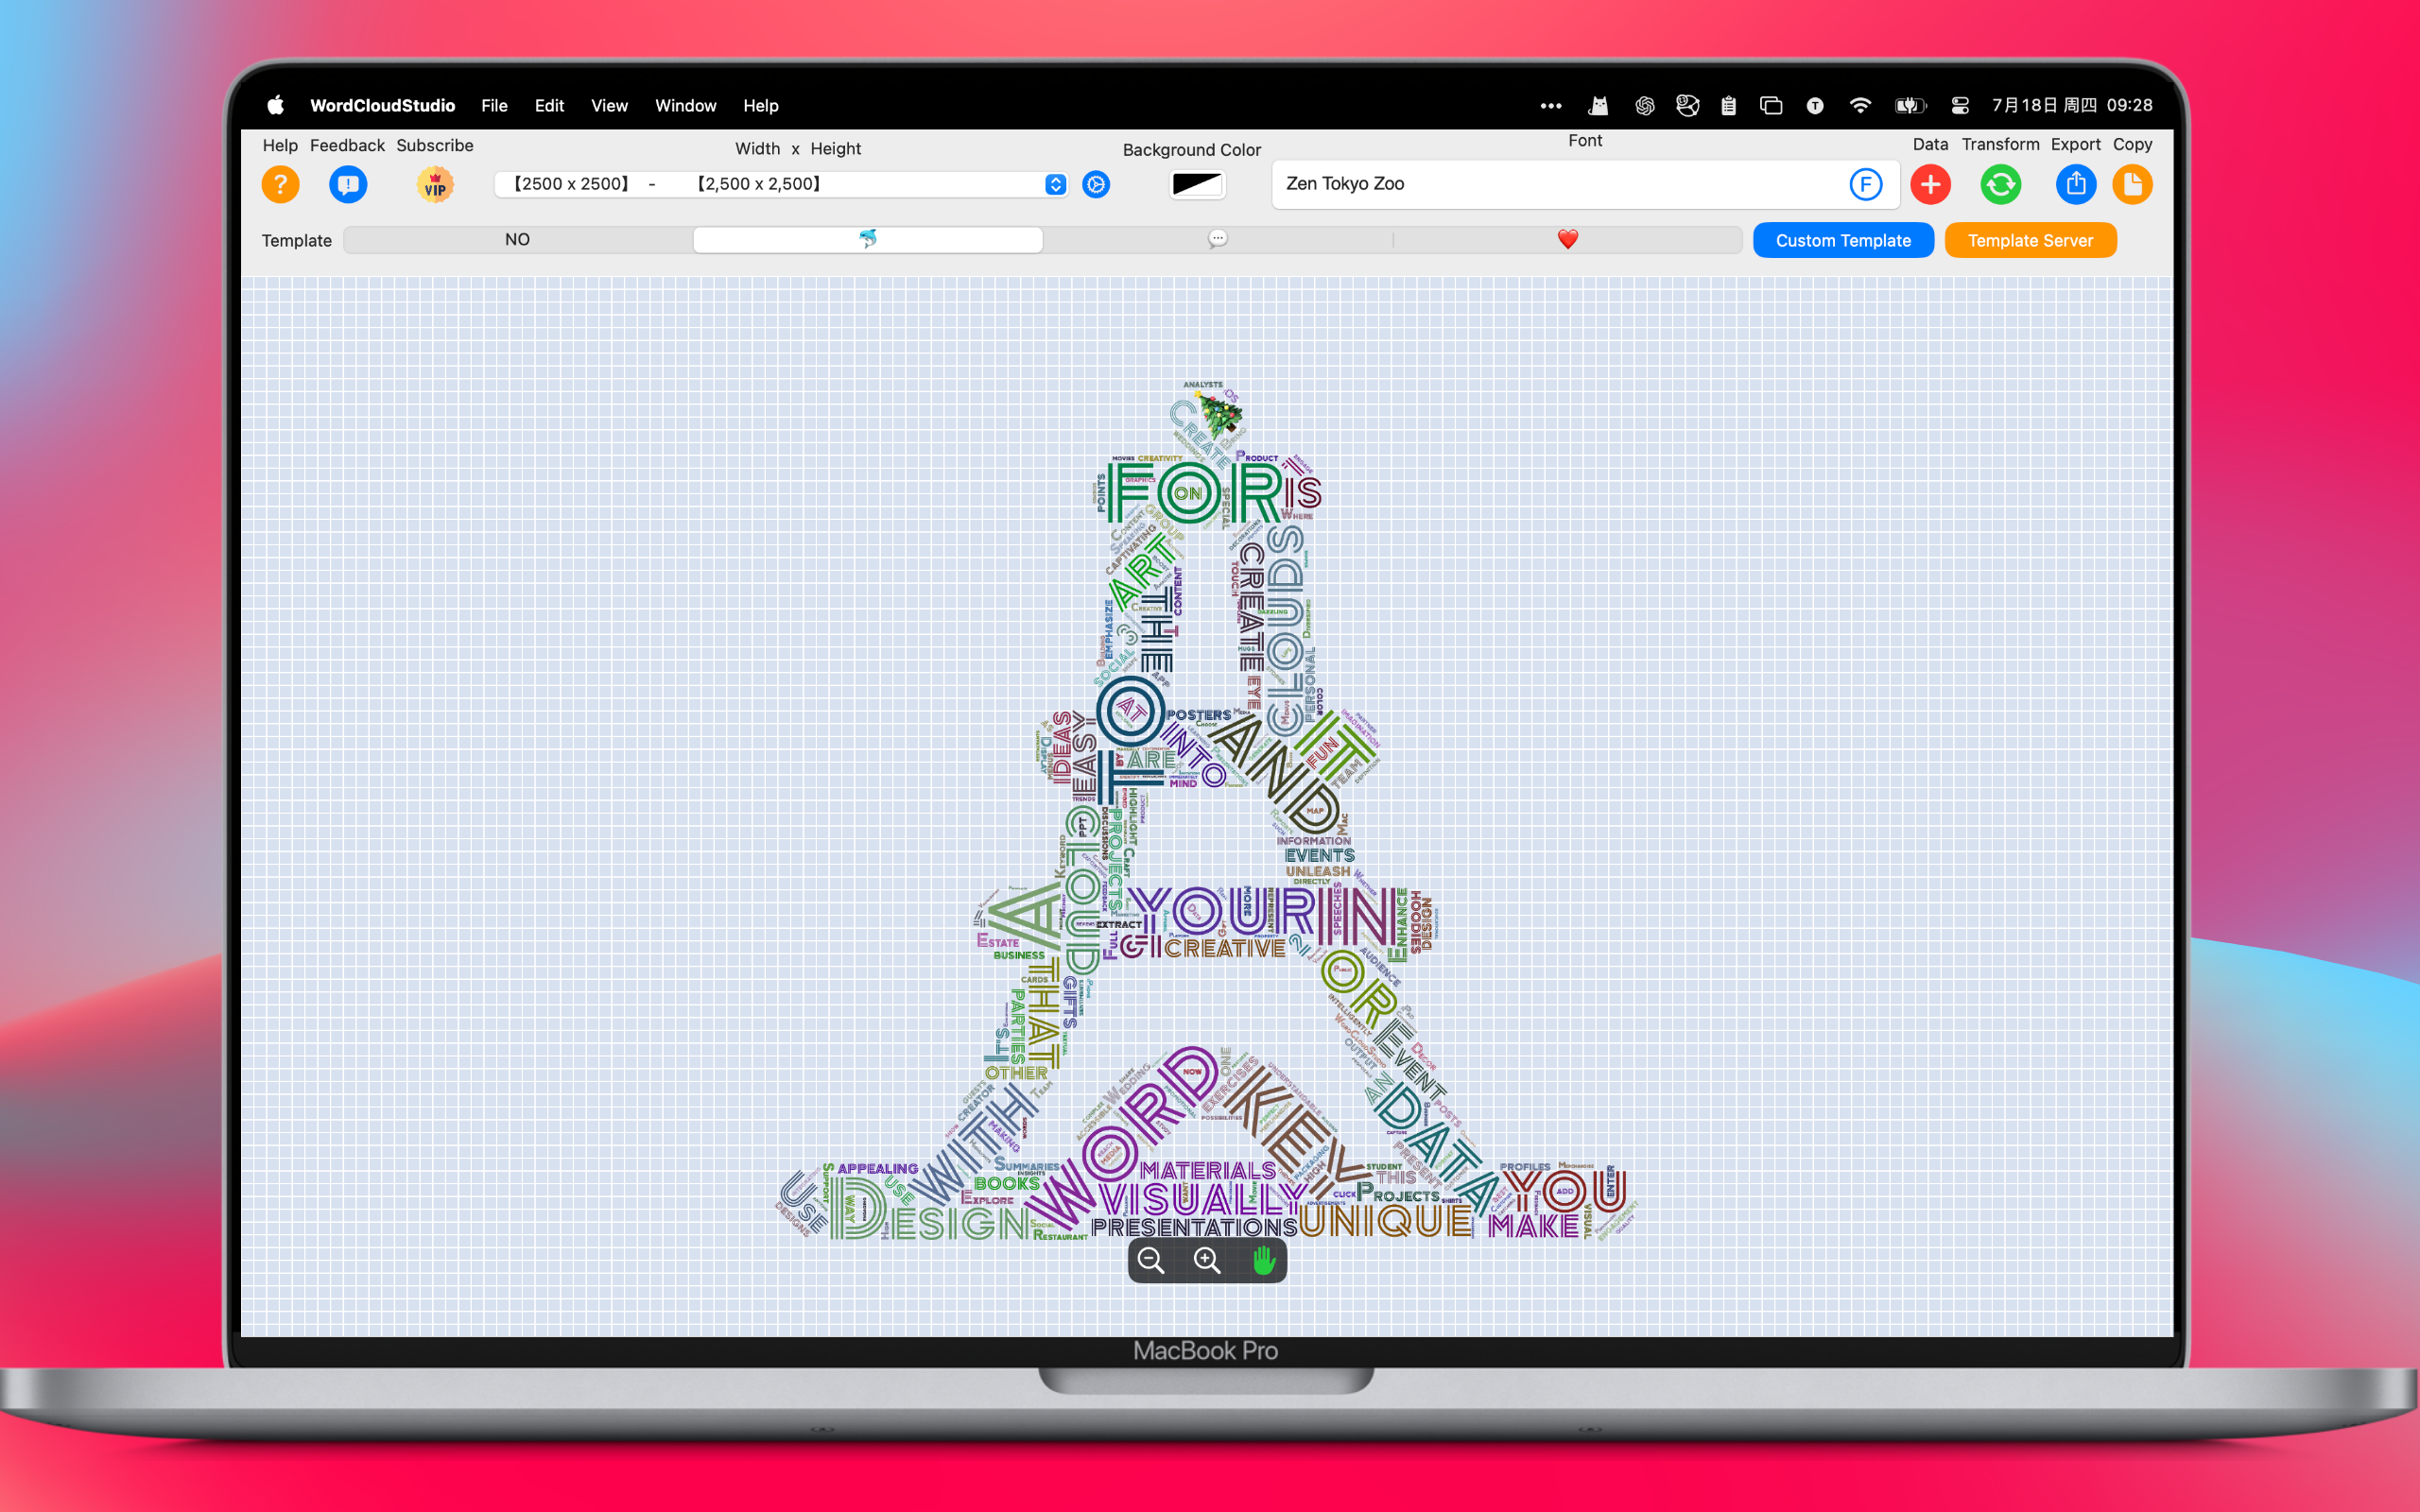Select the speech bubble template segment
2420x1512 pixels.
pos(1217,240)
